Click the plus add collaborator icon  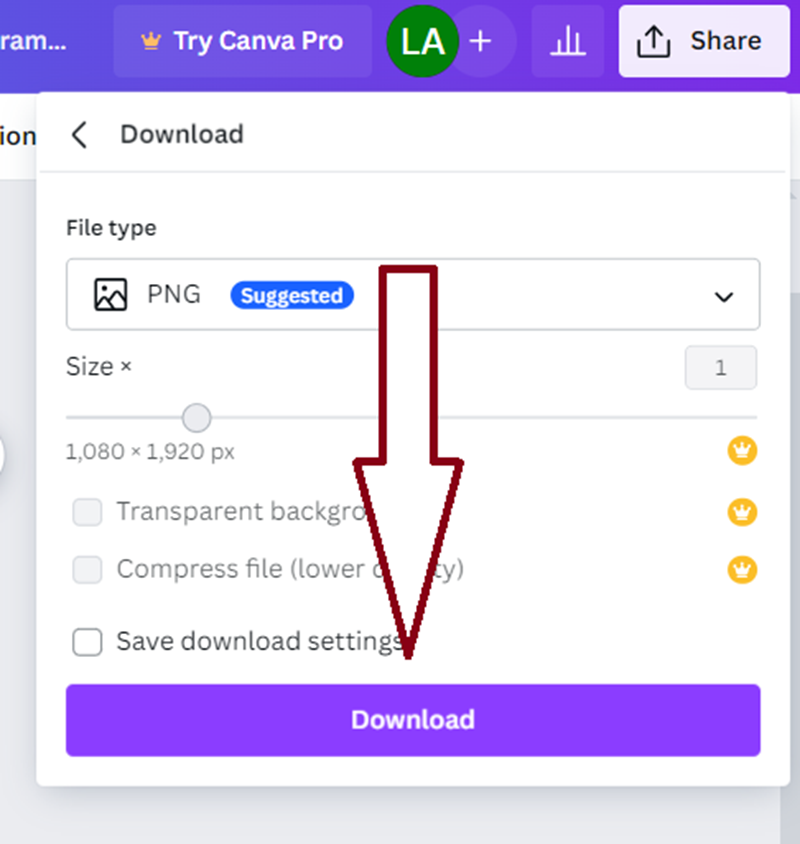[x=481, y=41]
